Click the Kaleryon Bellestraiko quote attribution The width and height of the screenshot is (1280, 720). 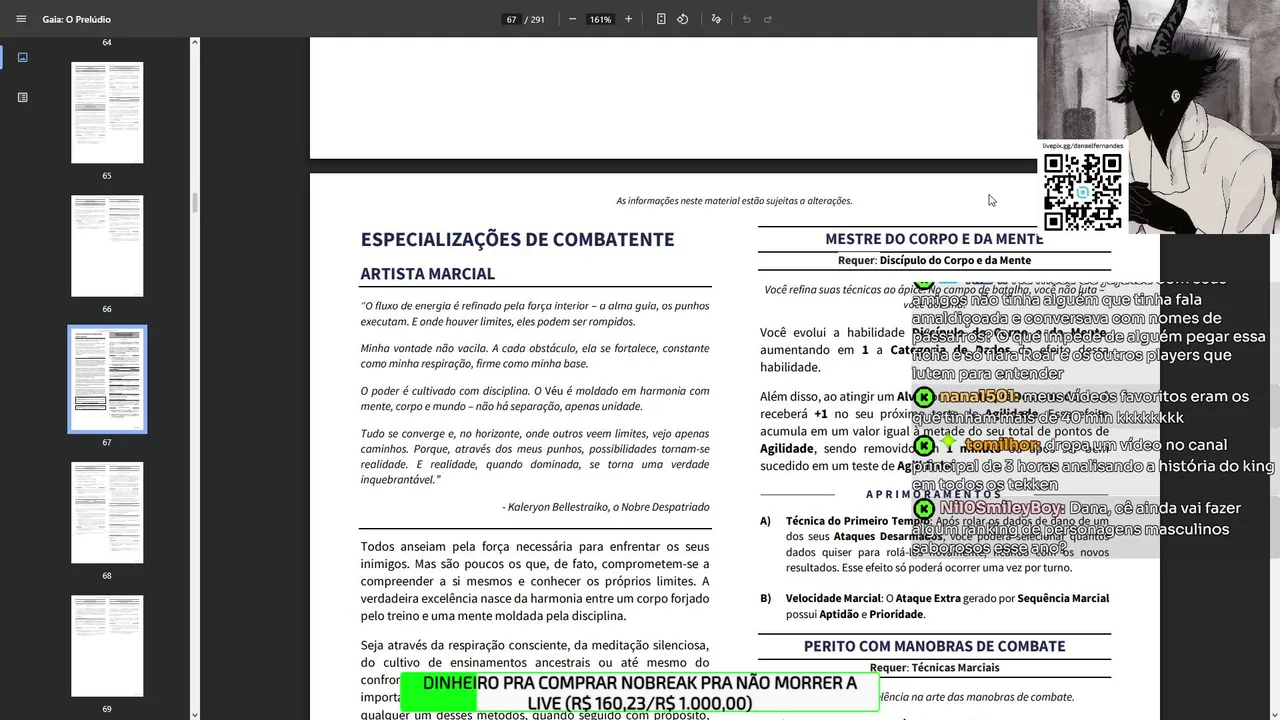pos(606,507)
